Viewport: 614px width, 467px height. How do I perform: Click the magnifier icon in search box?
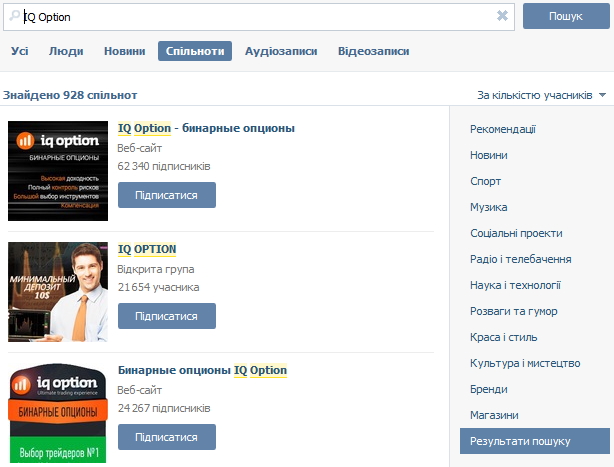pos(14,16)
